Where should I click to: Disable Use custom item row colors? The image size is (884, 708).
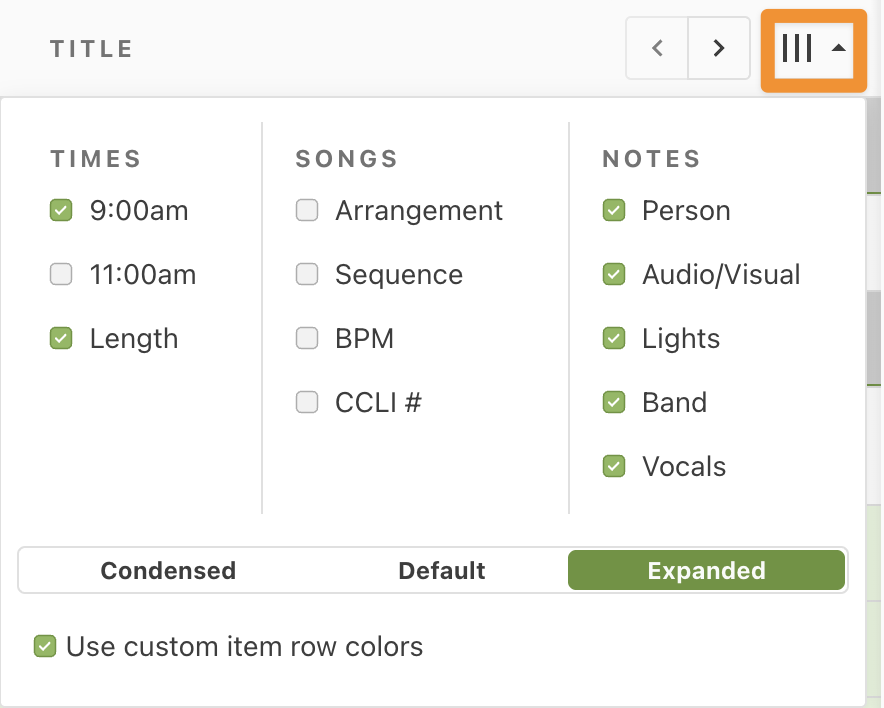click(x=45, y=646)
